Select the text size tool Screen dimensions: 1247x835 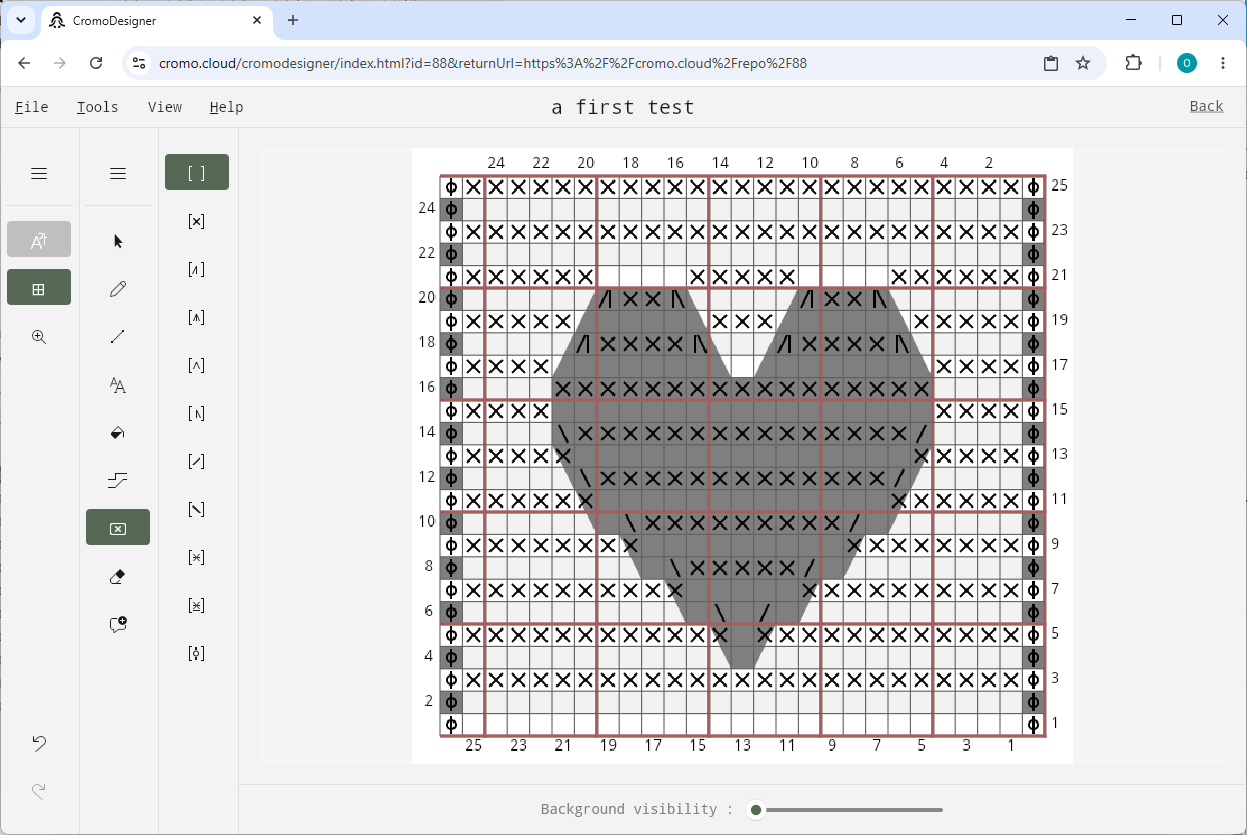[118, 385]
